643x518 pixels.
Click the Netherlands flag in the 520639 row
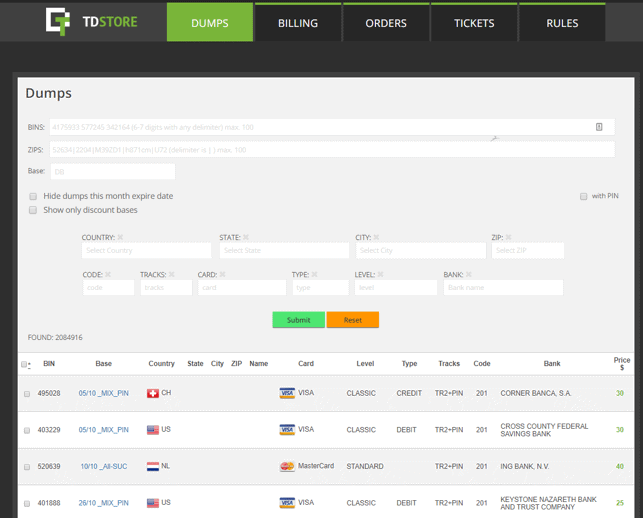pyautogui.click(x=153, y=466)
